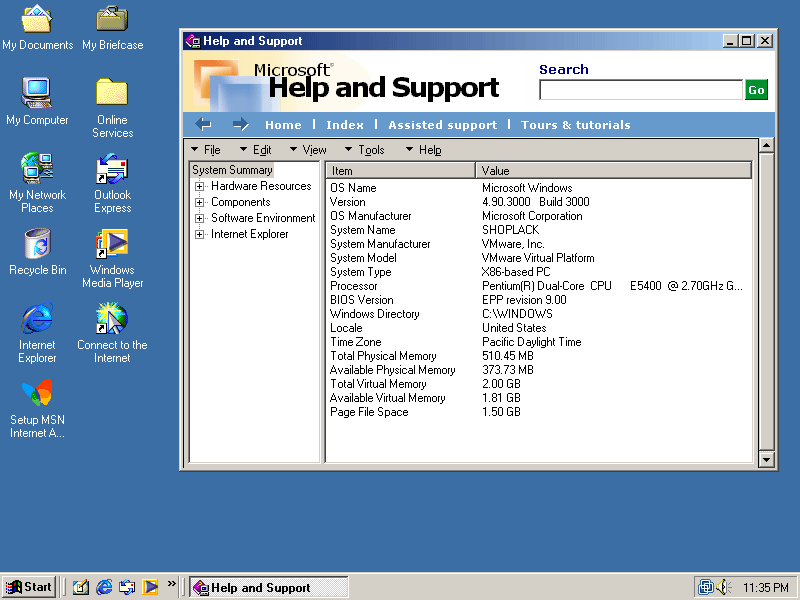
Task: Select Connect to the Internet shortcut
Action: [112, 333]
